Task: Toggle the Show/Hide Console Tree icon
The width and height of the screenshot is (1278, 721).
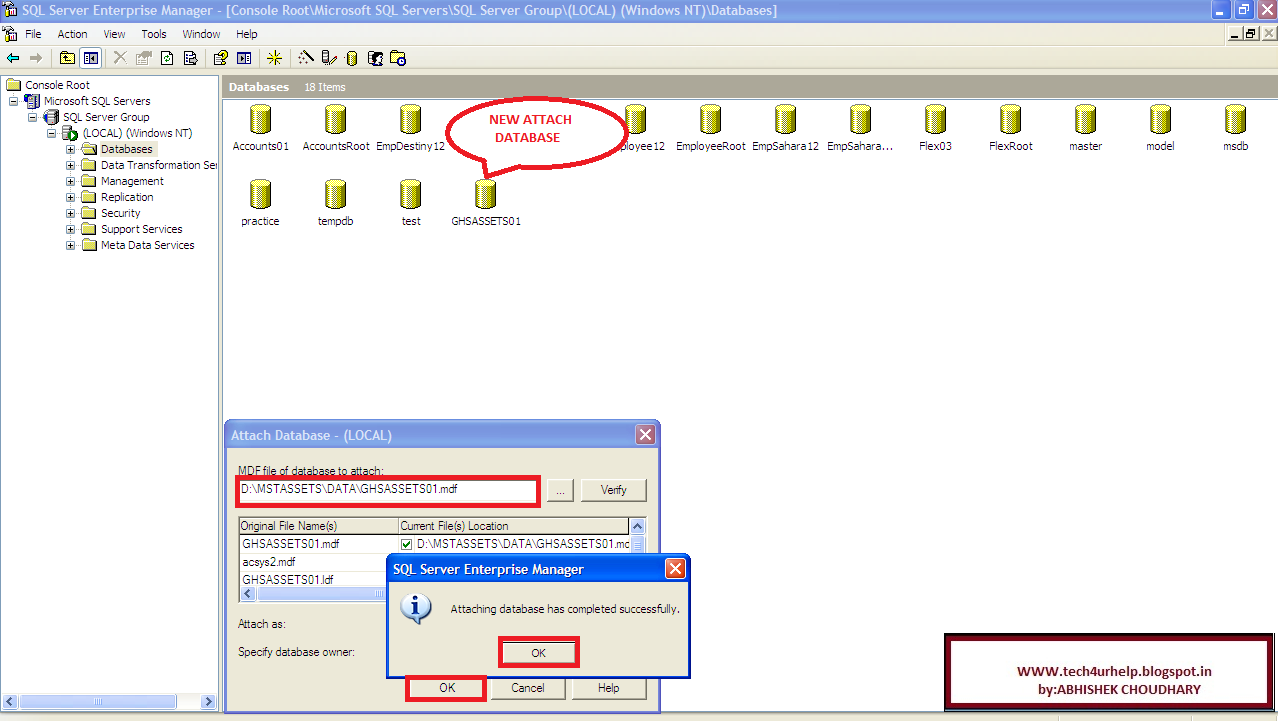Action: pyautogui.click(x=91, y=58)
